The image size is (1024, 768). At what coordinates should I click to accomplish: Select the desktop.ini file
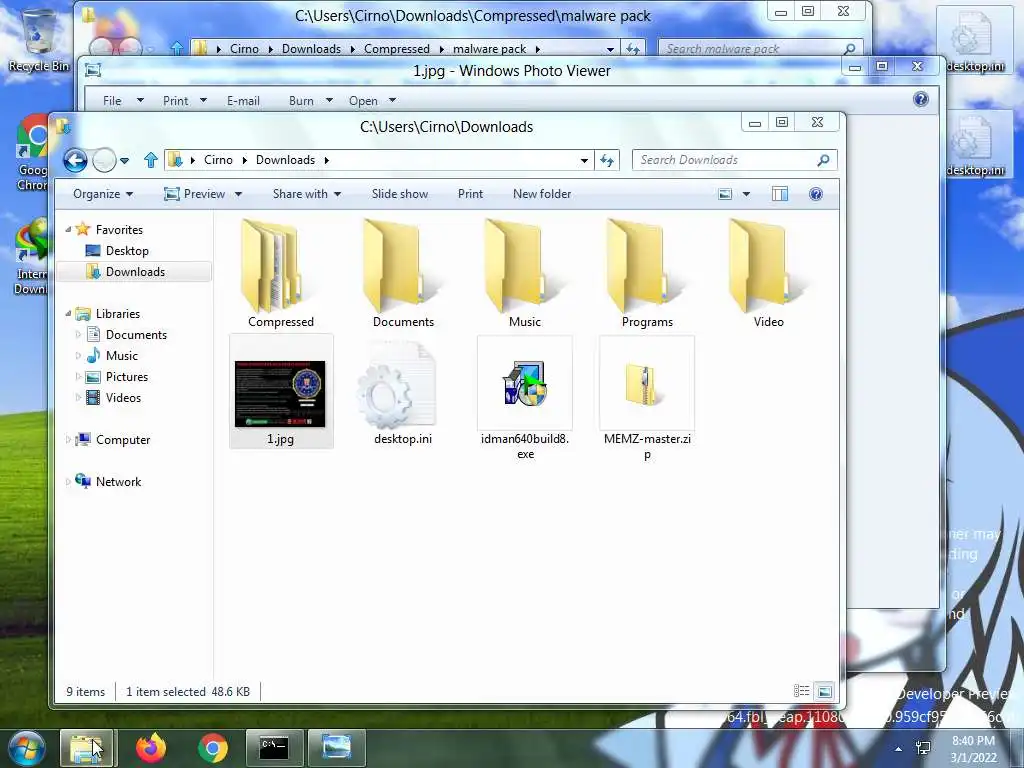pos(403,392)
